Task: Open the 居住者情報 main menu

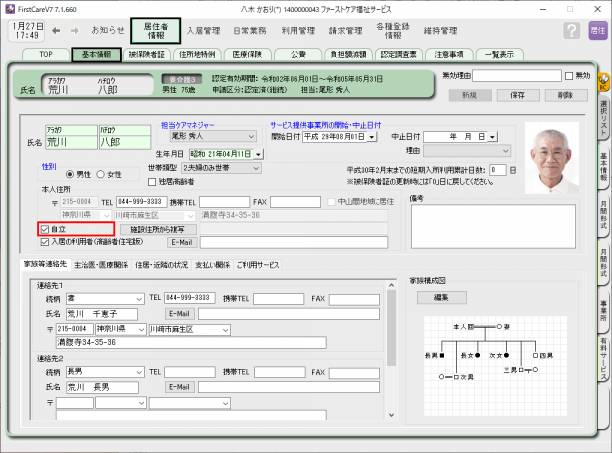Action: (155, 30)
